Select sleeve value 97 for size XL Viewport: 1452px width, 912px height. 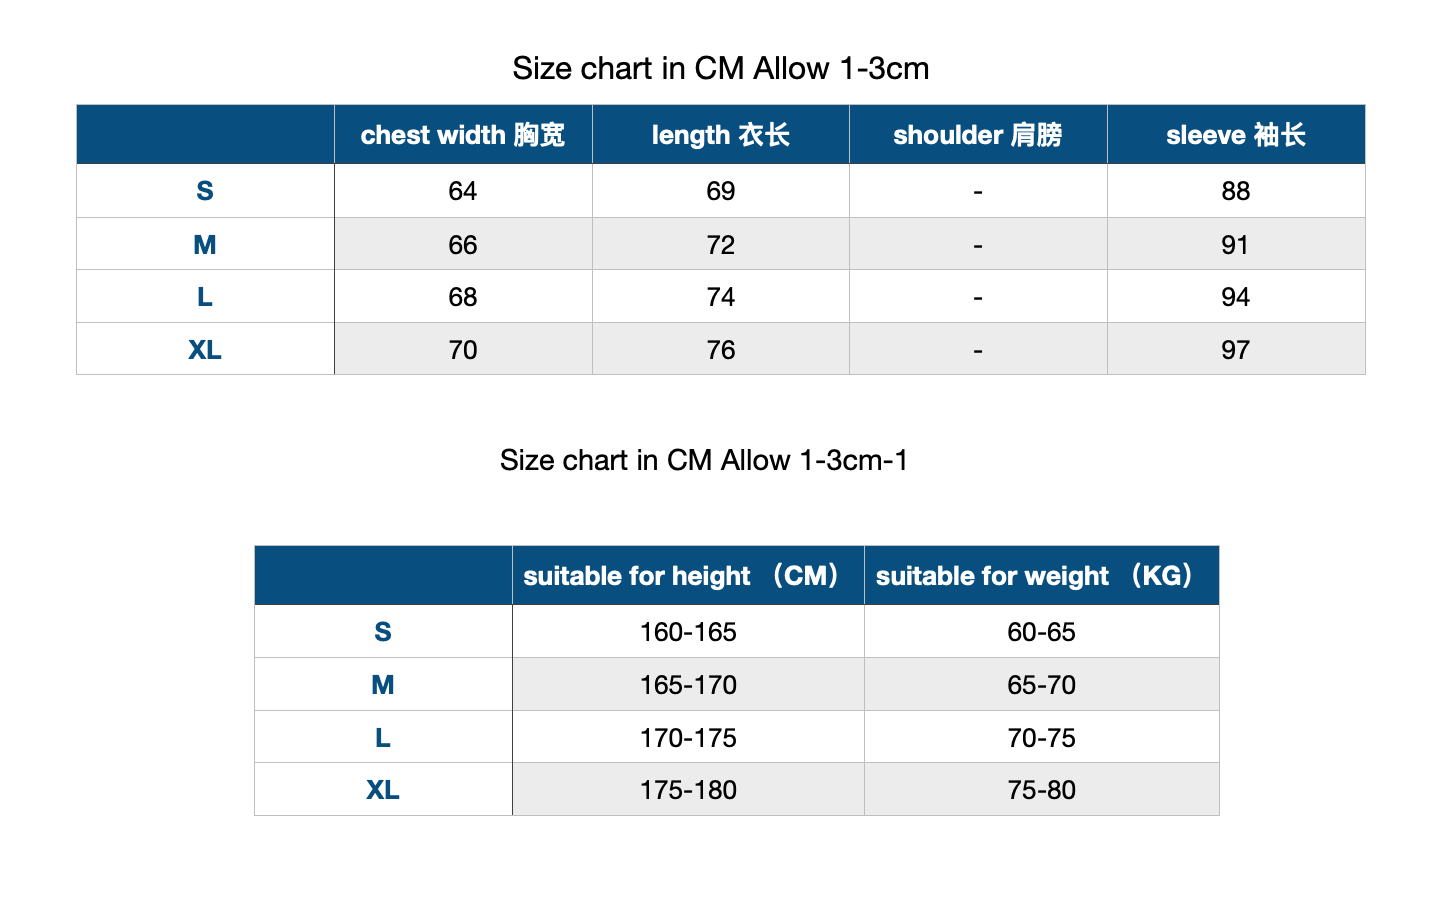pos(1236,349)
